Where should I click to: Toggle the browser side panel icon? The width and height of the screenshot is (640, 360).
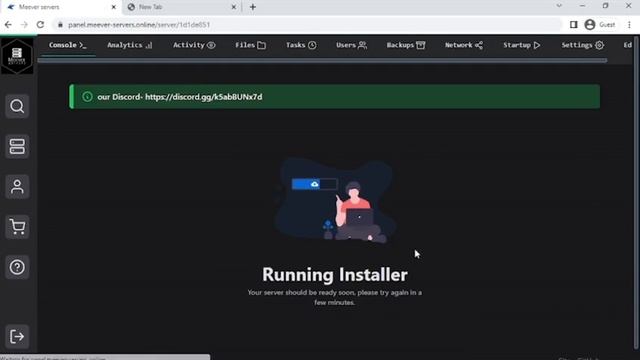point(573,25)
